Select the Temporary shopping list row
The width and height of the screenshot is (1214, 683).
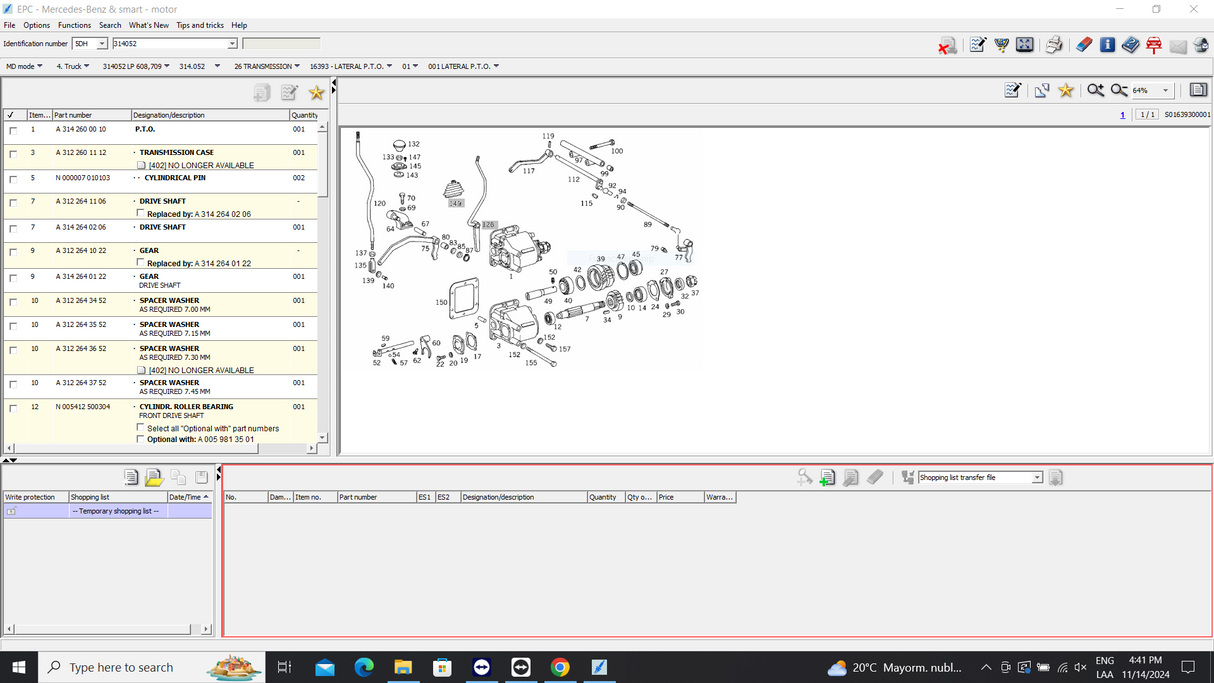[115, 511]
